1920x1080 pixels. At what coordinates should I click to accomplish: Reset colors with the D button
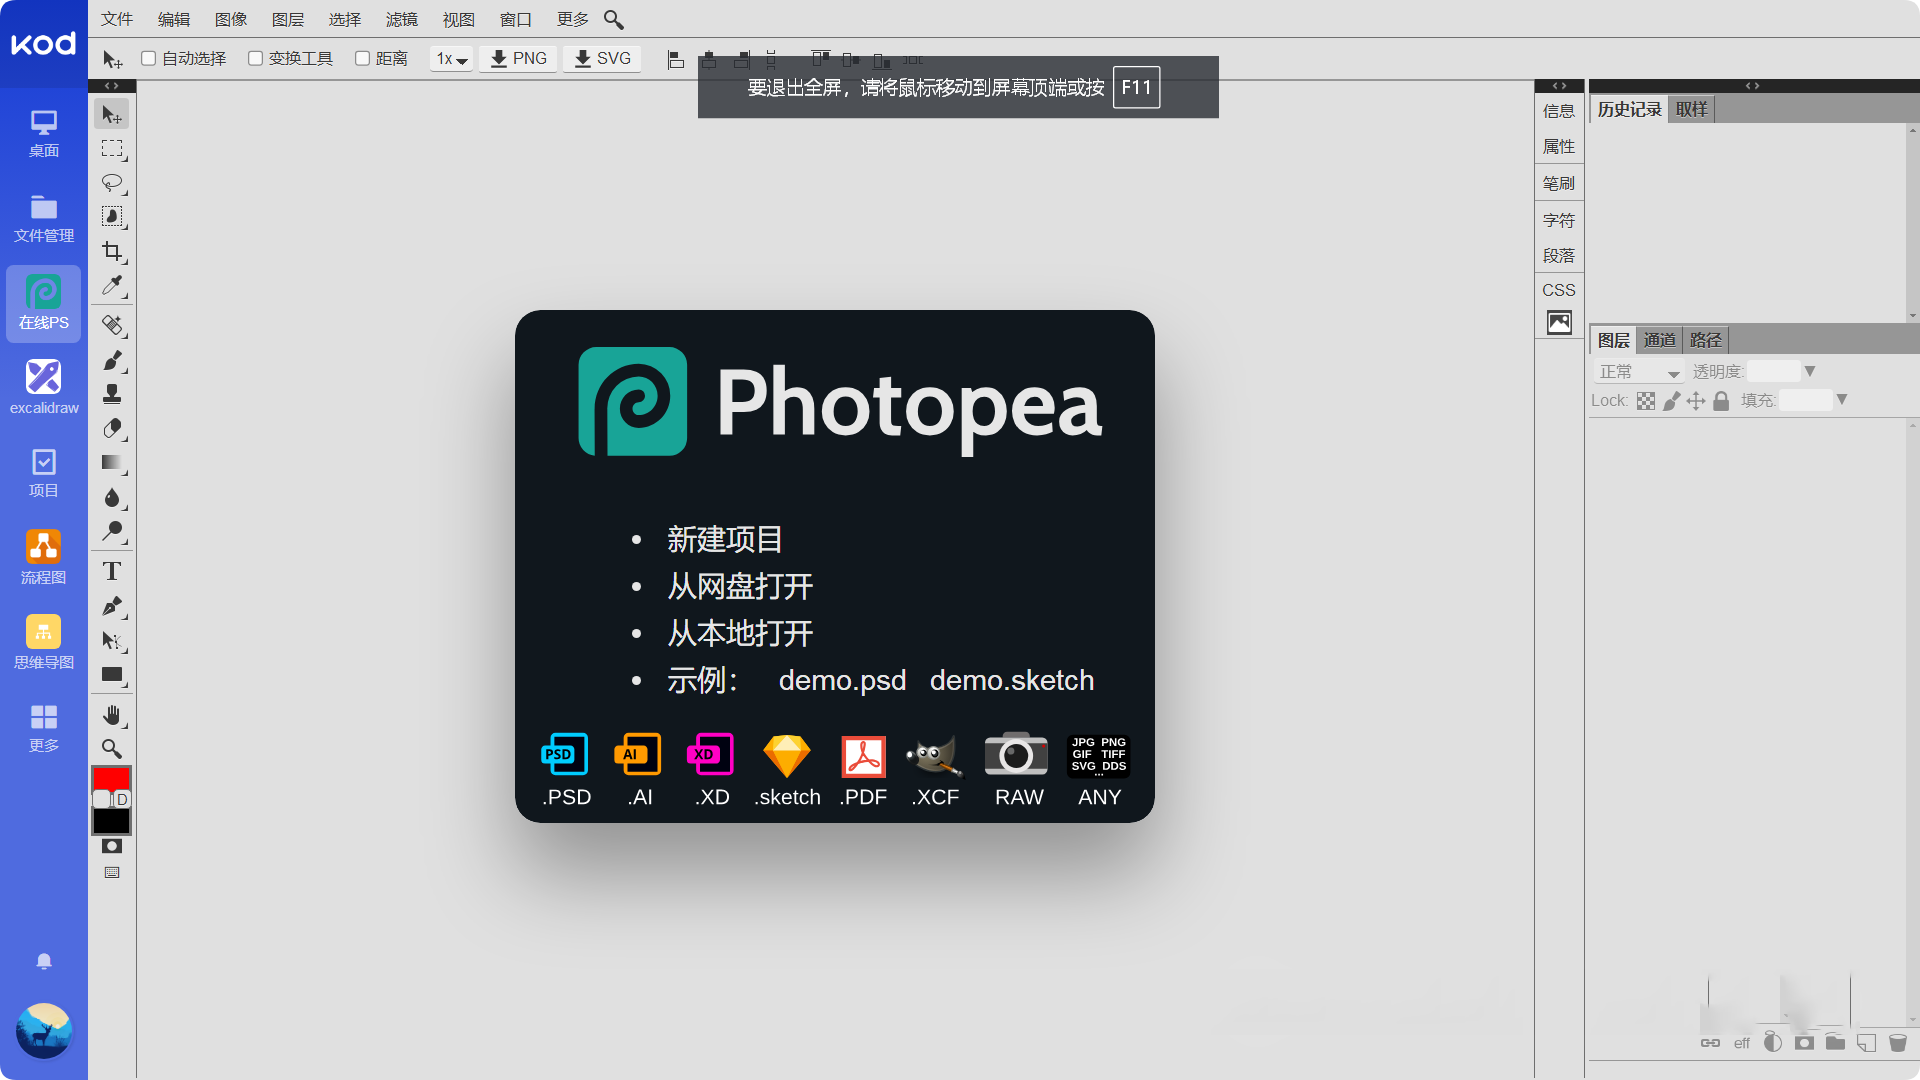(122, 799)
